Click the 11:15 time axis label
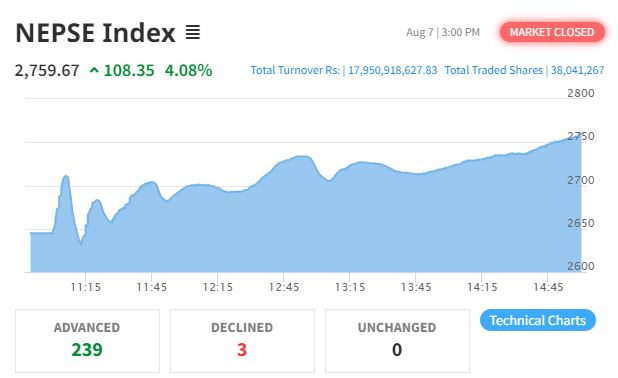The width and height of the screenshot is (618, 378). (86, 287)
